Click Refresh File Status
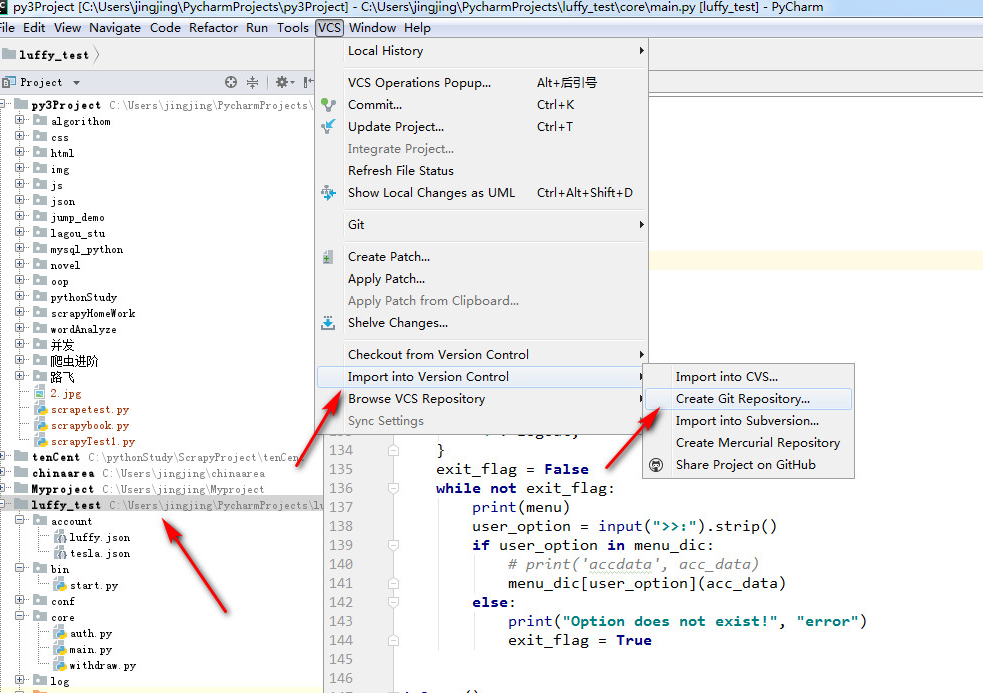The width and height of the screenshot is (983, 693). pyautogui.click(x=481, y=171)
